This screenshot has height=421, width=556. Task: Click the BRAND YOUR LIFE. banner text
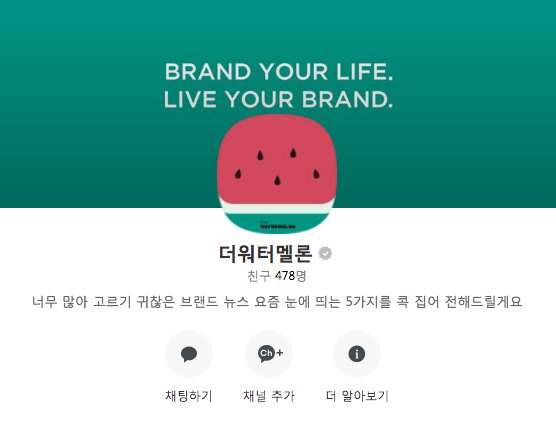coord(279,72)
